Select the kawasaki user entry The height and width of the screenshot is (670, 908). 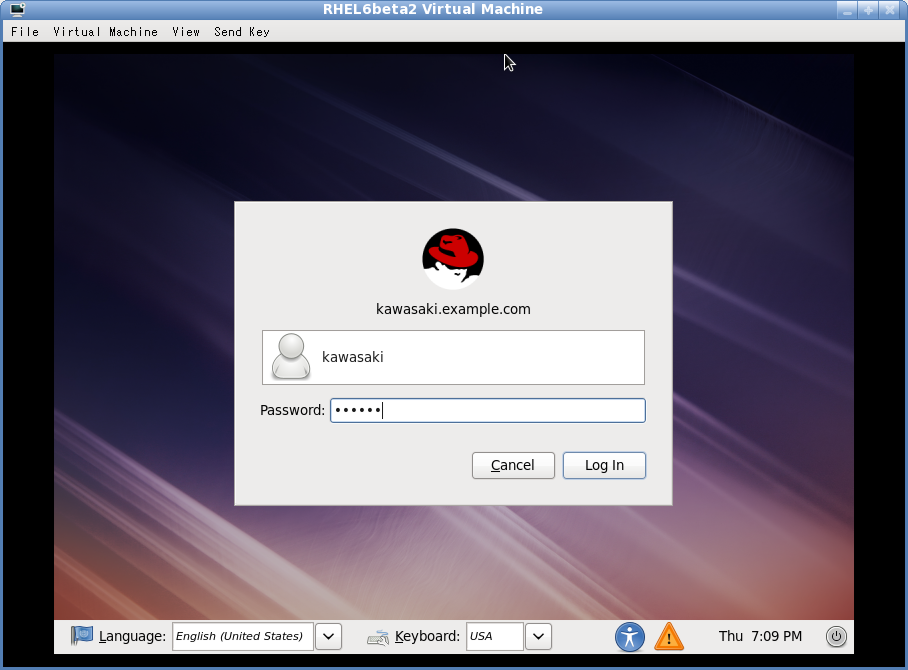453,357
